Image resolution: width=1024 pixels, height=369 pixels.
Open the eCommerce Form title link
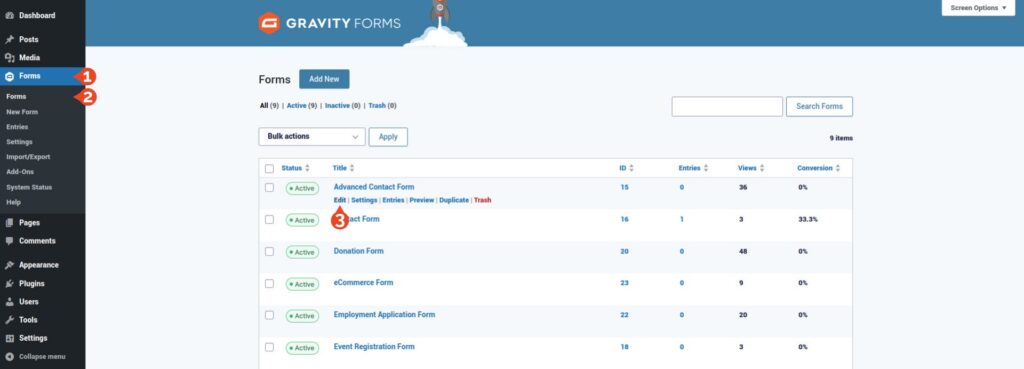[363, 283]
